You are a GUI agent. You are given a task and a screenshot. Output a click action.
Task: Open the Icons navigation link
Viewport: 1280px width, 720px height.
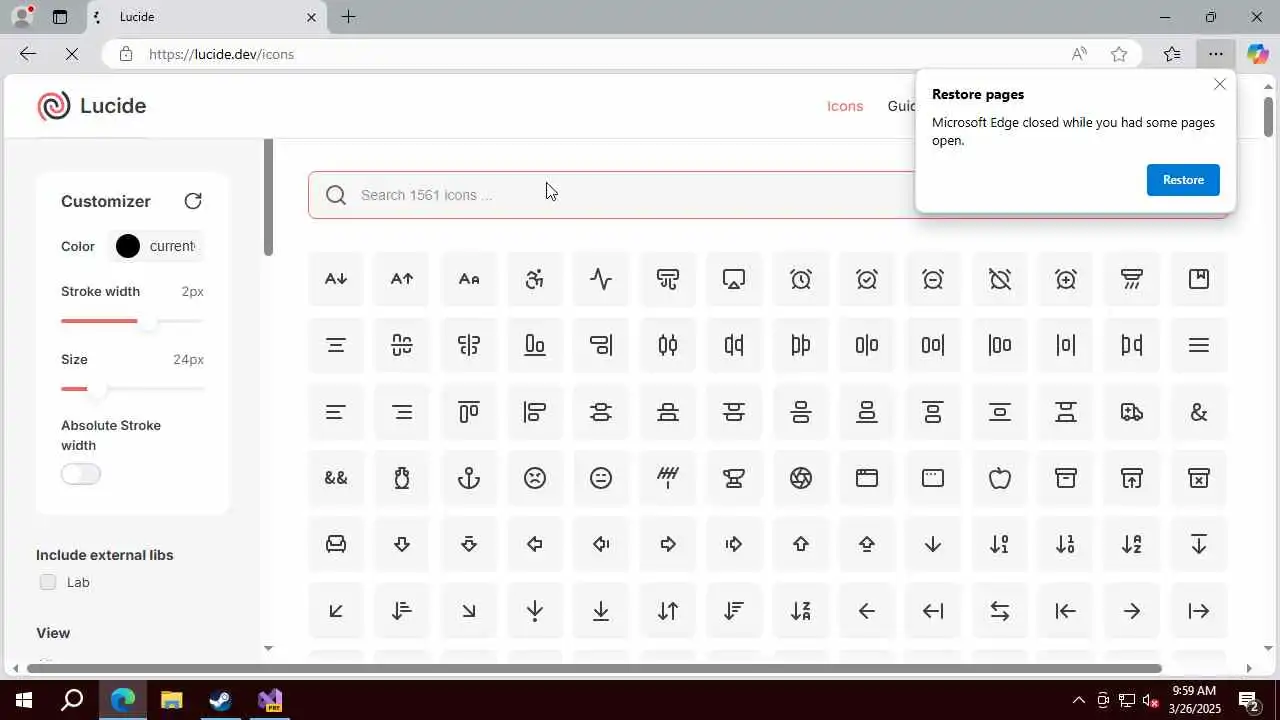point(845,106)
